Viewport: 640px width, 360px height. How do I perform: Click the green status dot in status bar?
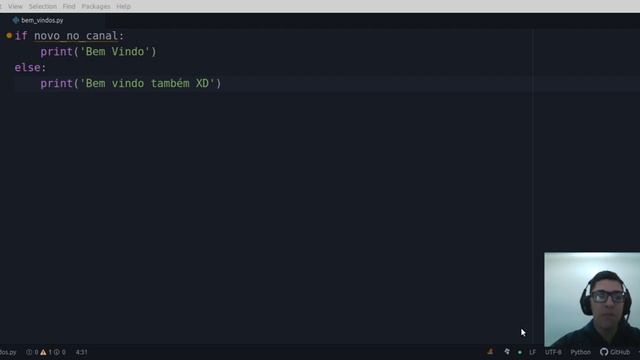[x=520, y=352]
